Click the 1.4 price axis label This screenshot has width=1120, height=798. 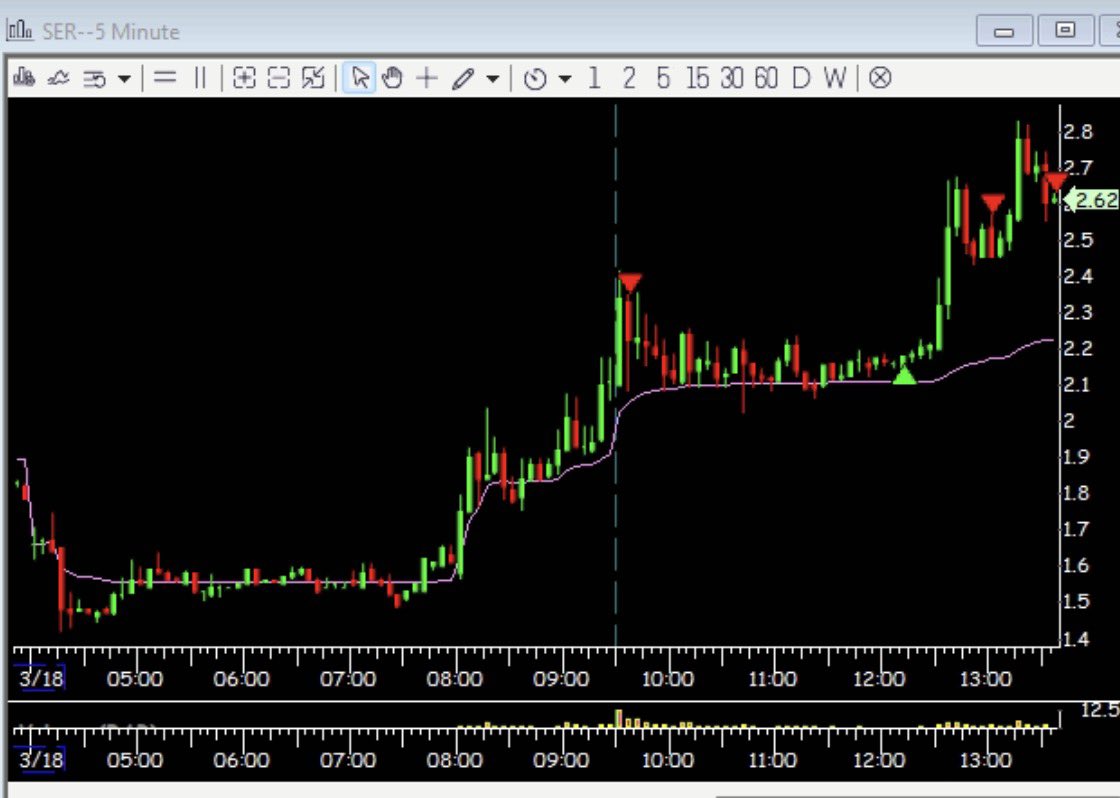coord(1076,639)
